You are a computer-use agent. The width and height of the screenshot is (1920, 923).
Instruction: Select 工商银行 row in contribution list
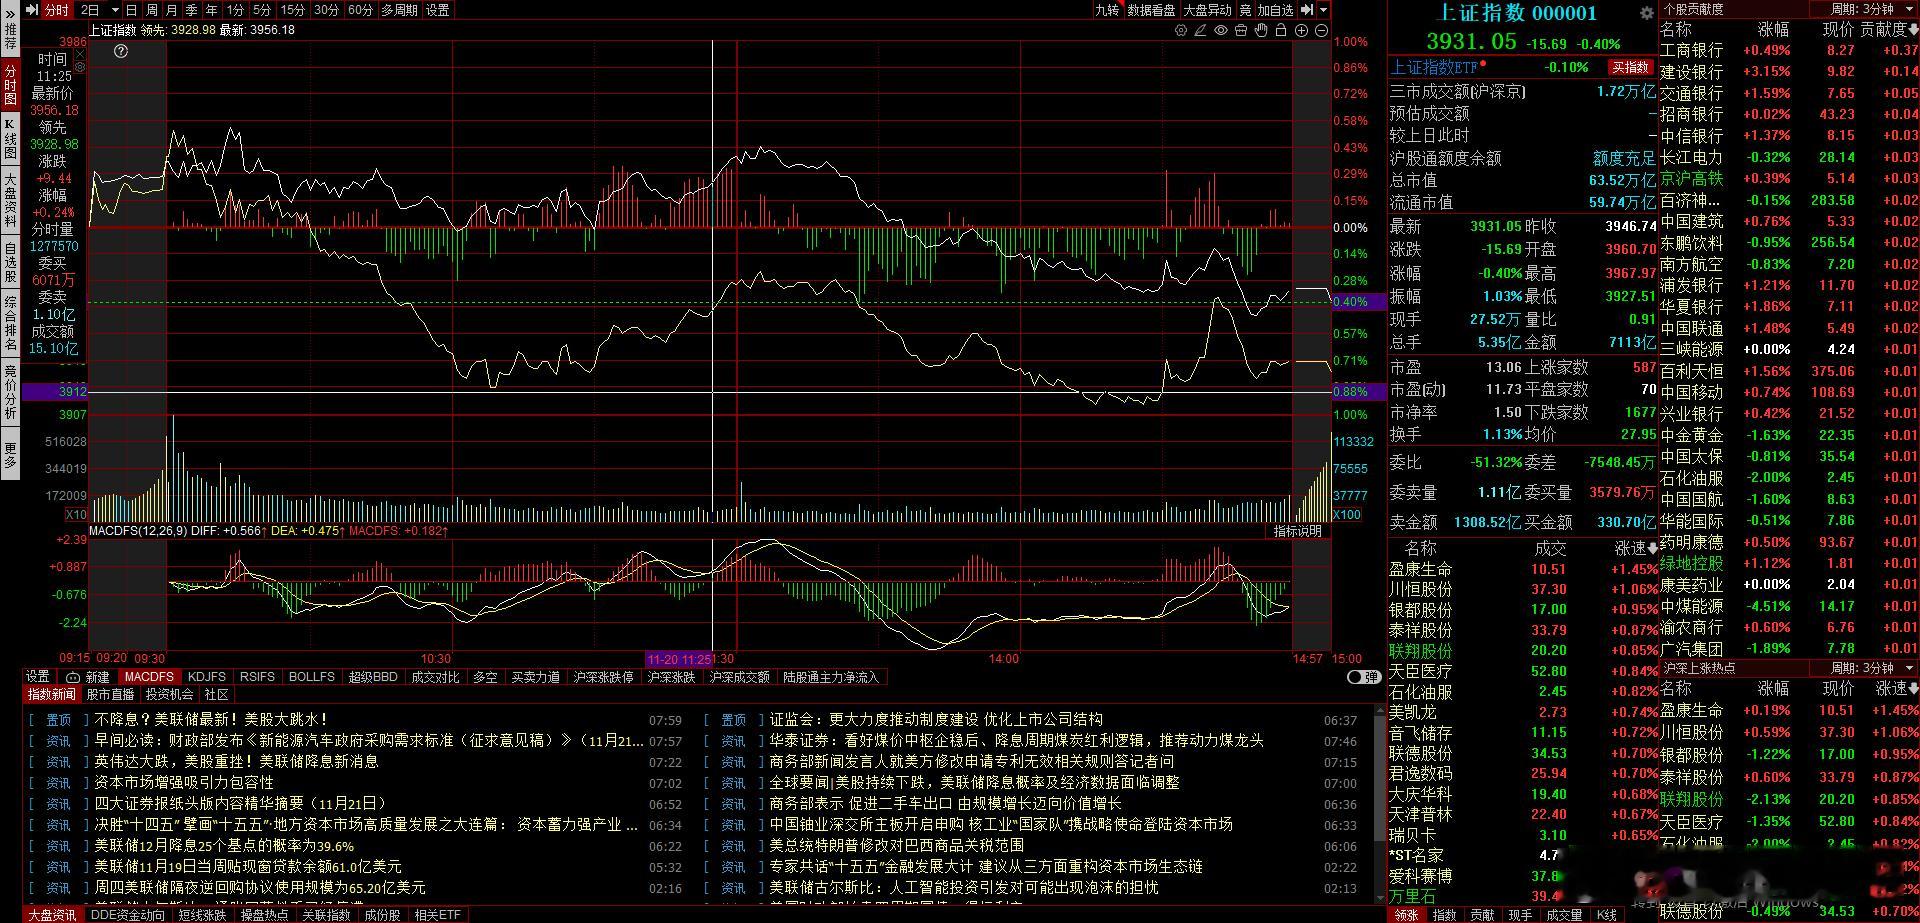[1789, 50]
